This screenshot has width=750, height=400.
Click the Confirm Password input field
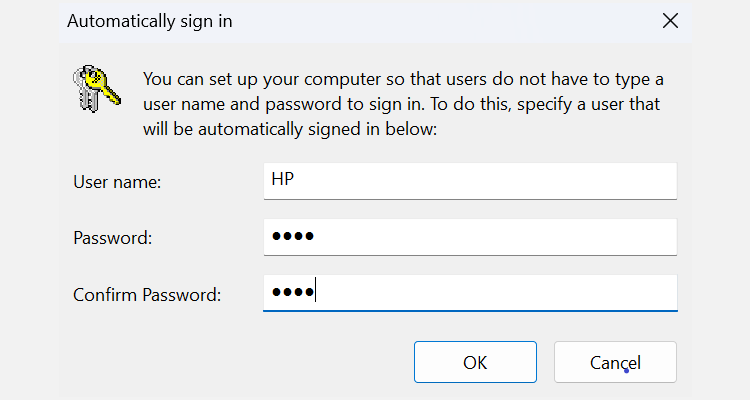[x=469, y=293]
